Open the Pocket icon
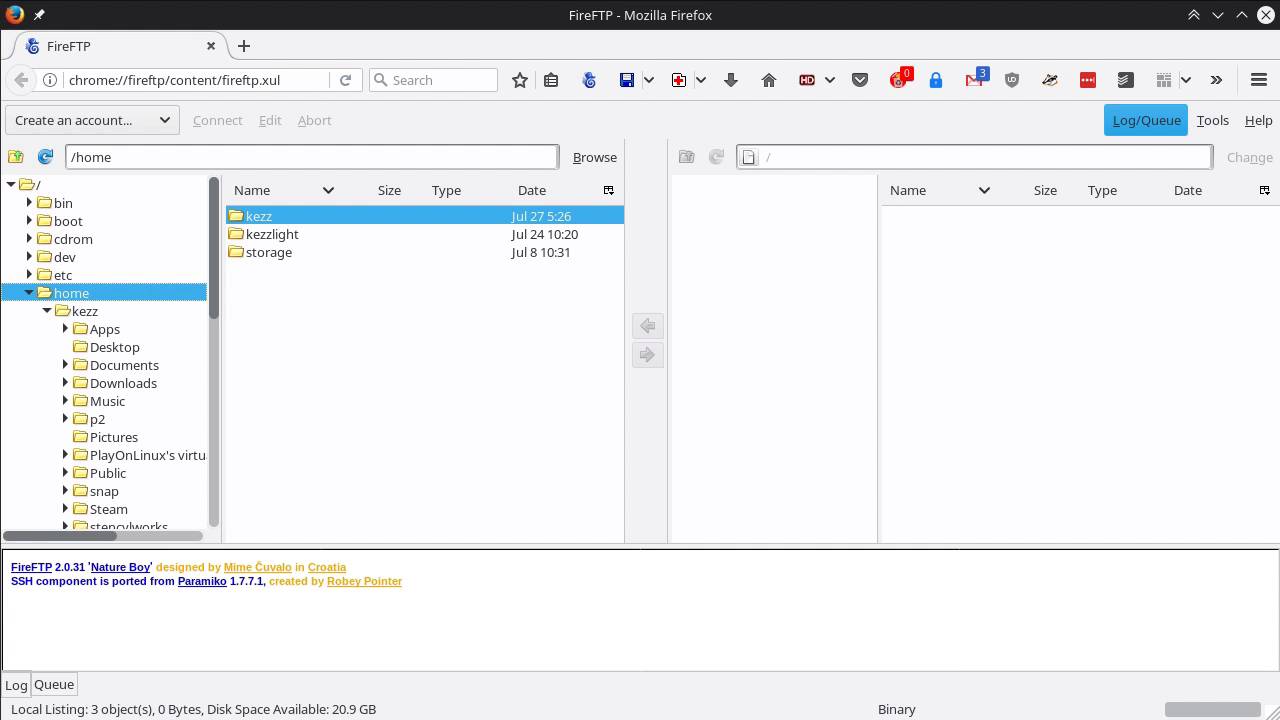1280x720 pixels. (860, 80)
